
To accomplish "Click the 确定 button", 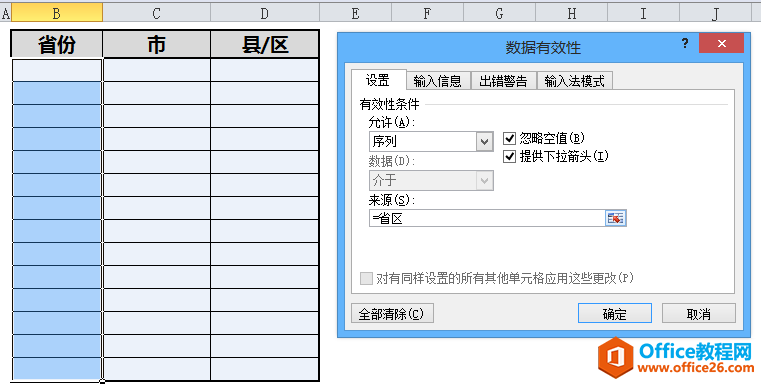I will coord(614,314).
